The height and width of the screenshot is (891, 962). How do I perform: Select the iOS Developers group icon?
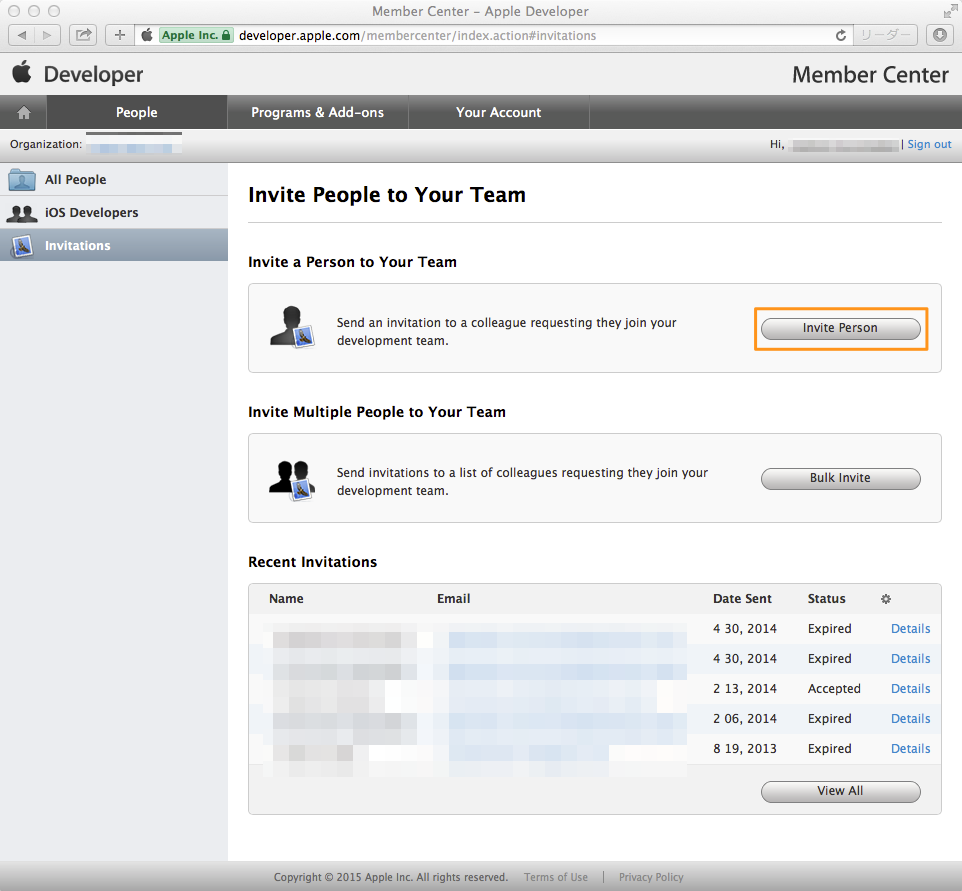22,212
